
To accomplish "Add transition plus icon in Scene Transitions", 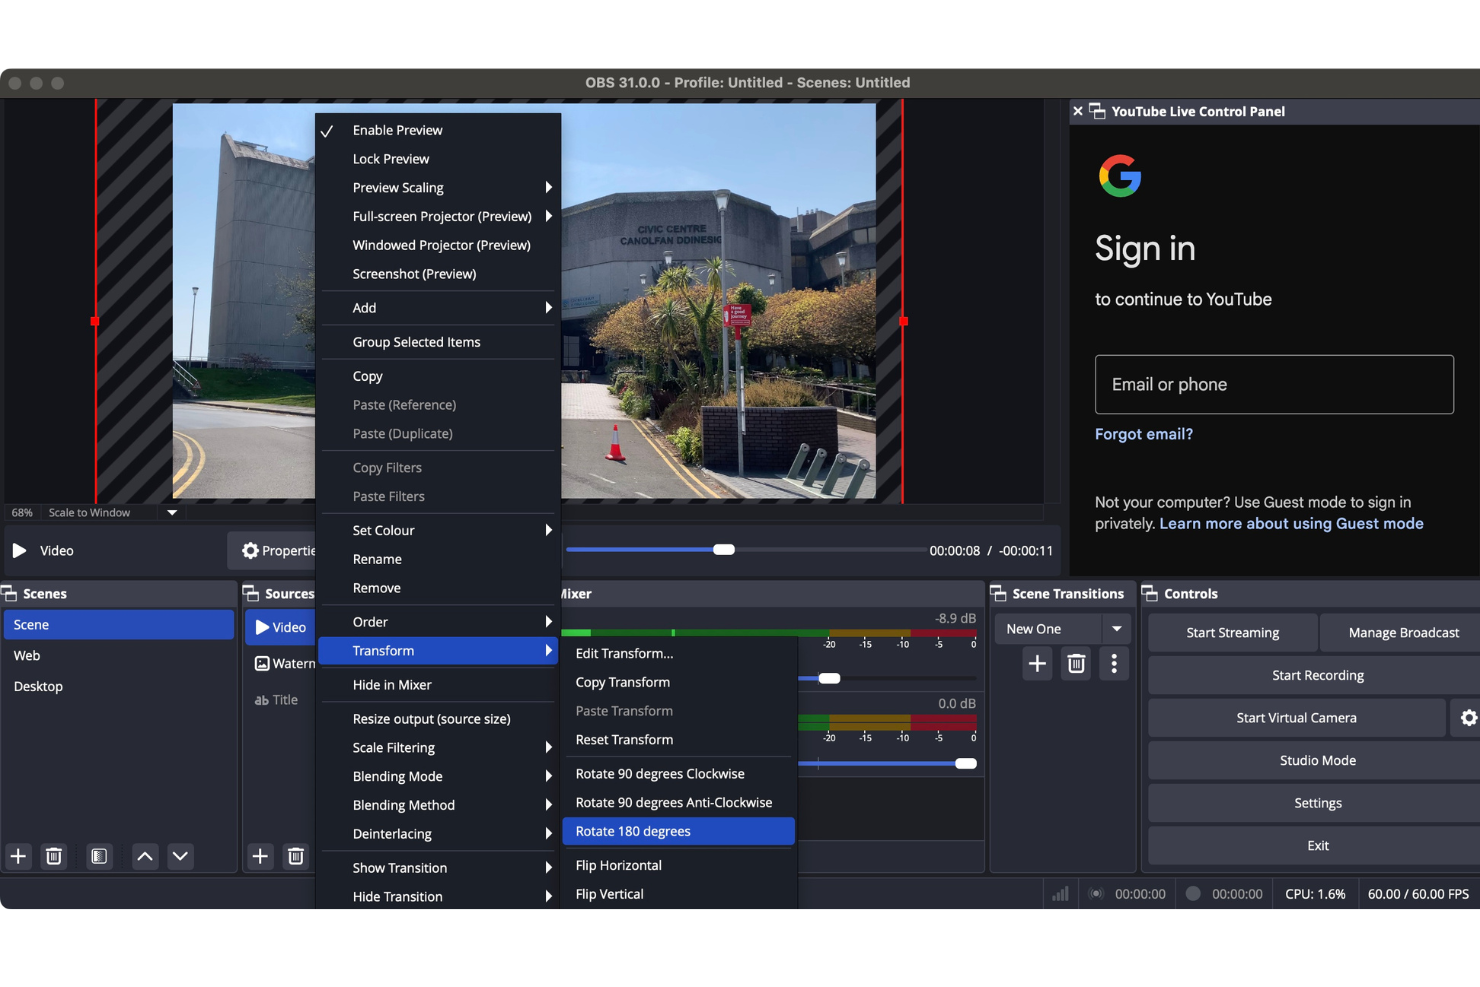I will pos(1038,663).
